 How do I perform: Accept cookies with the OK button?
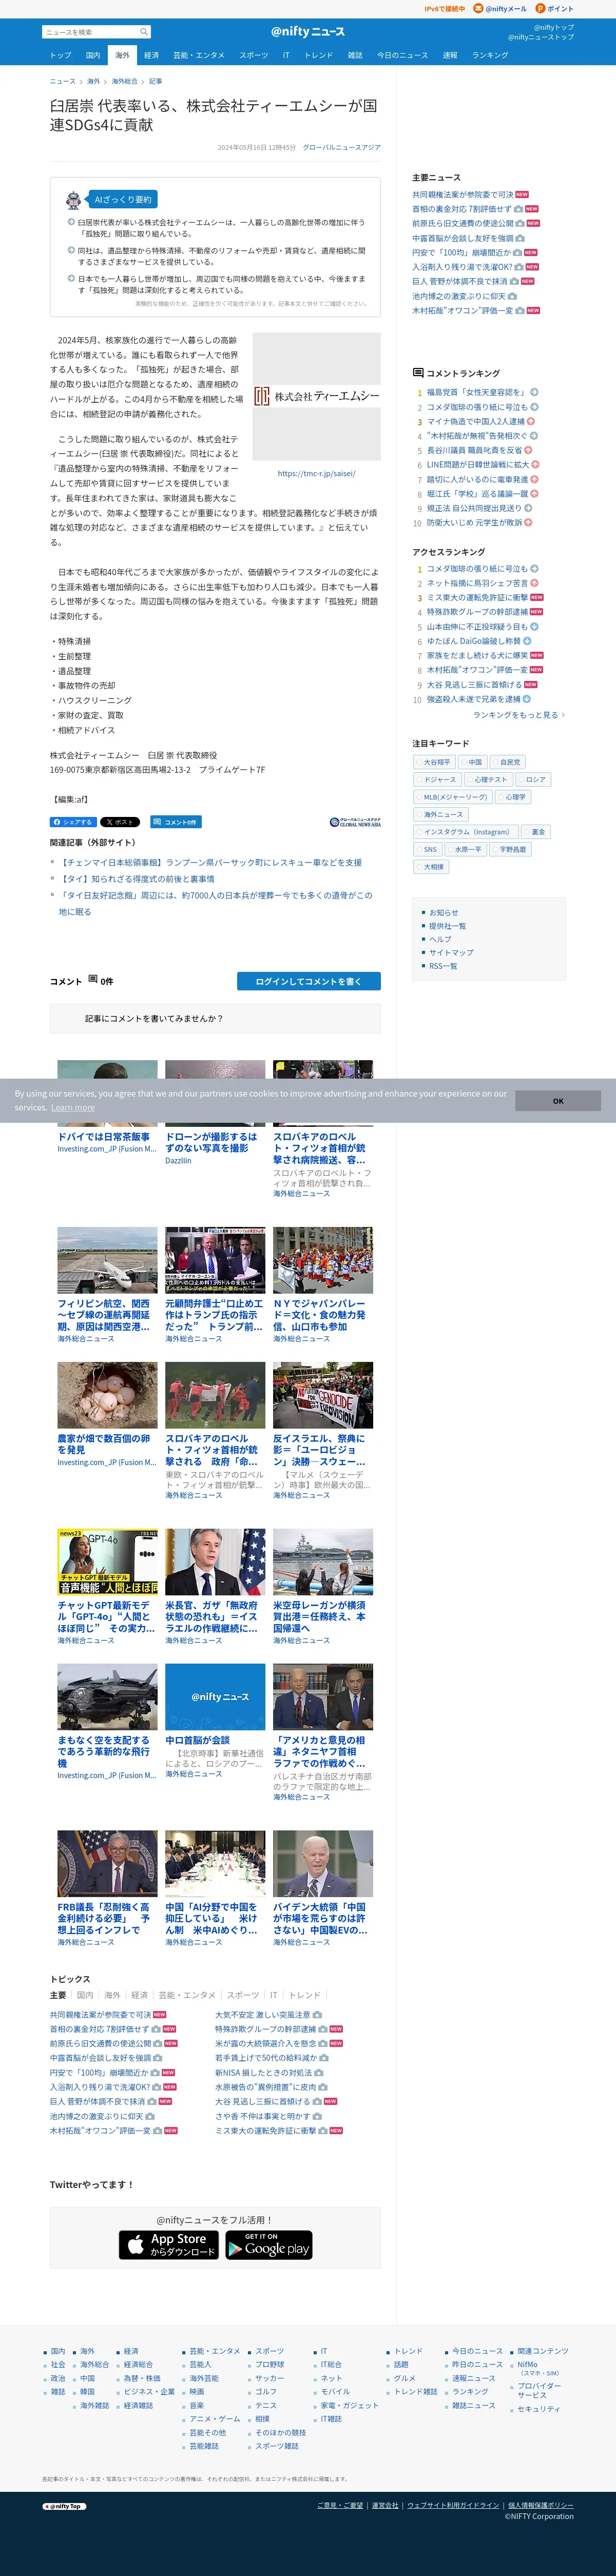point(558,1100)
